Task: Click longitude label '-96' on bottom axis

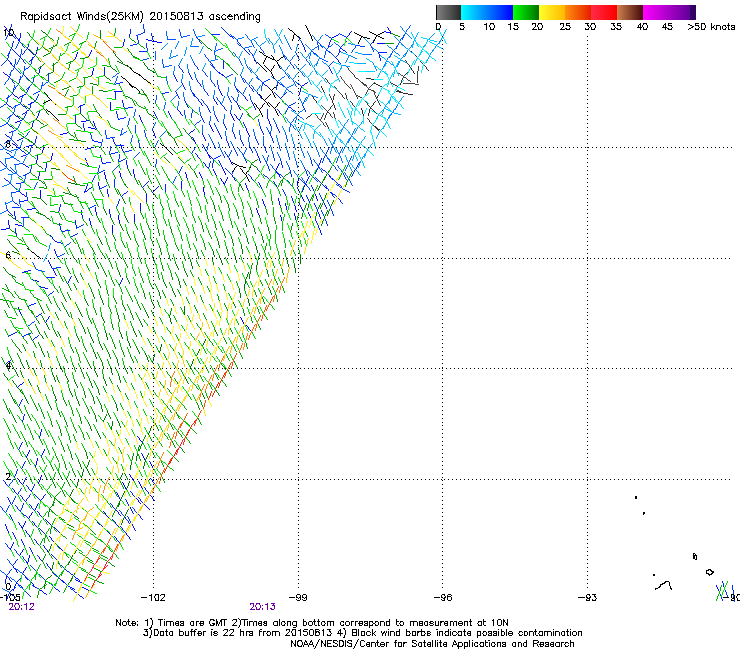Action: (x=443, y=598)
